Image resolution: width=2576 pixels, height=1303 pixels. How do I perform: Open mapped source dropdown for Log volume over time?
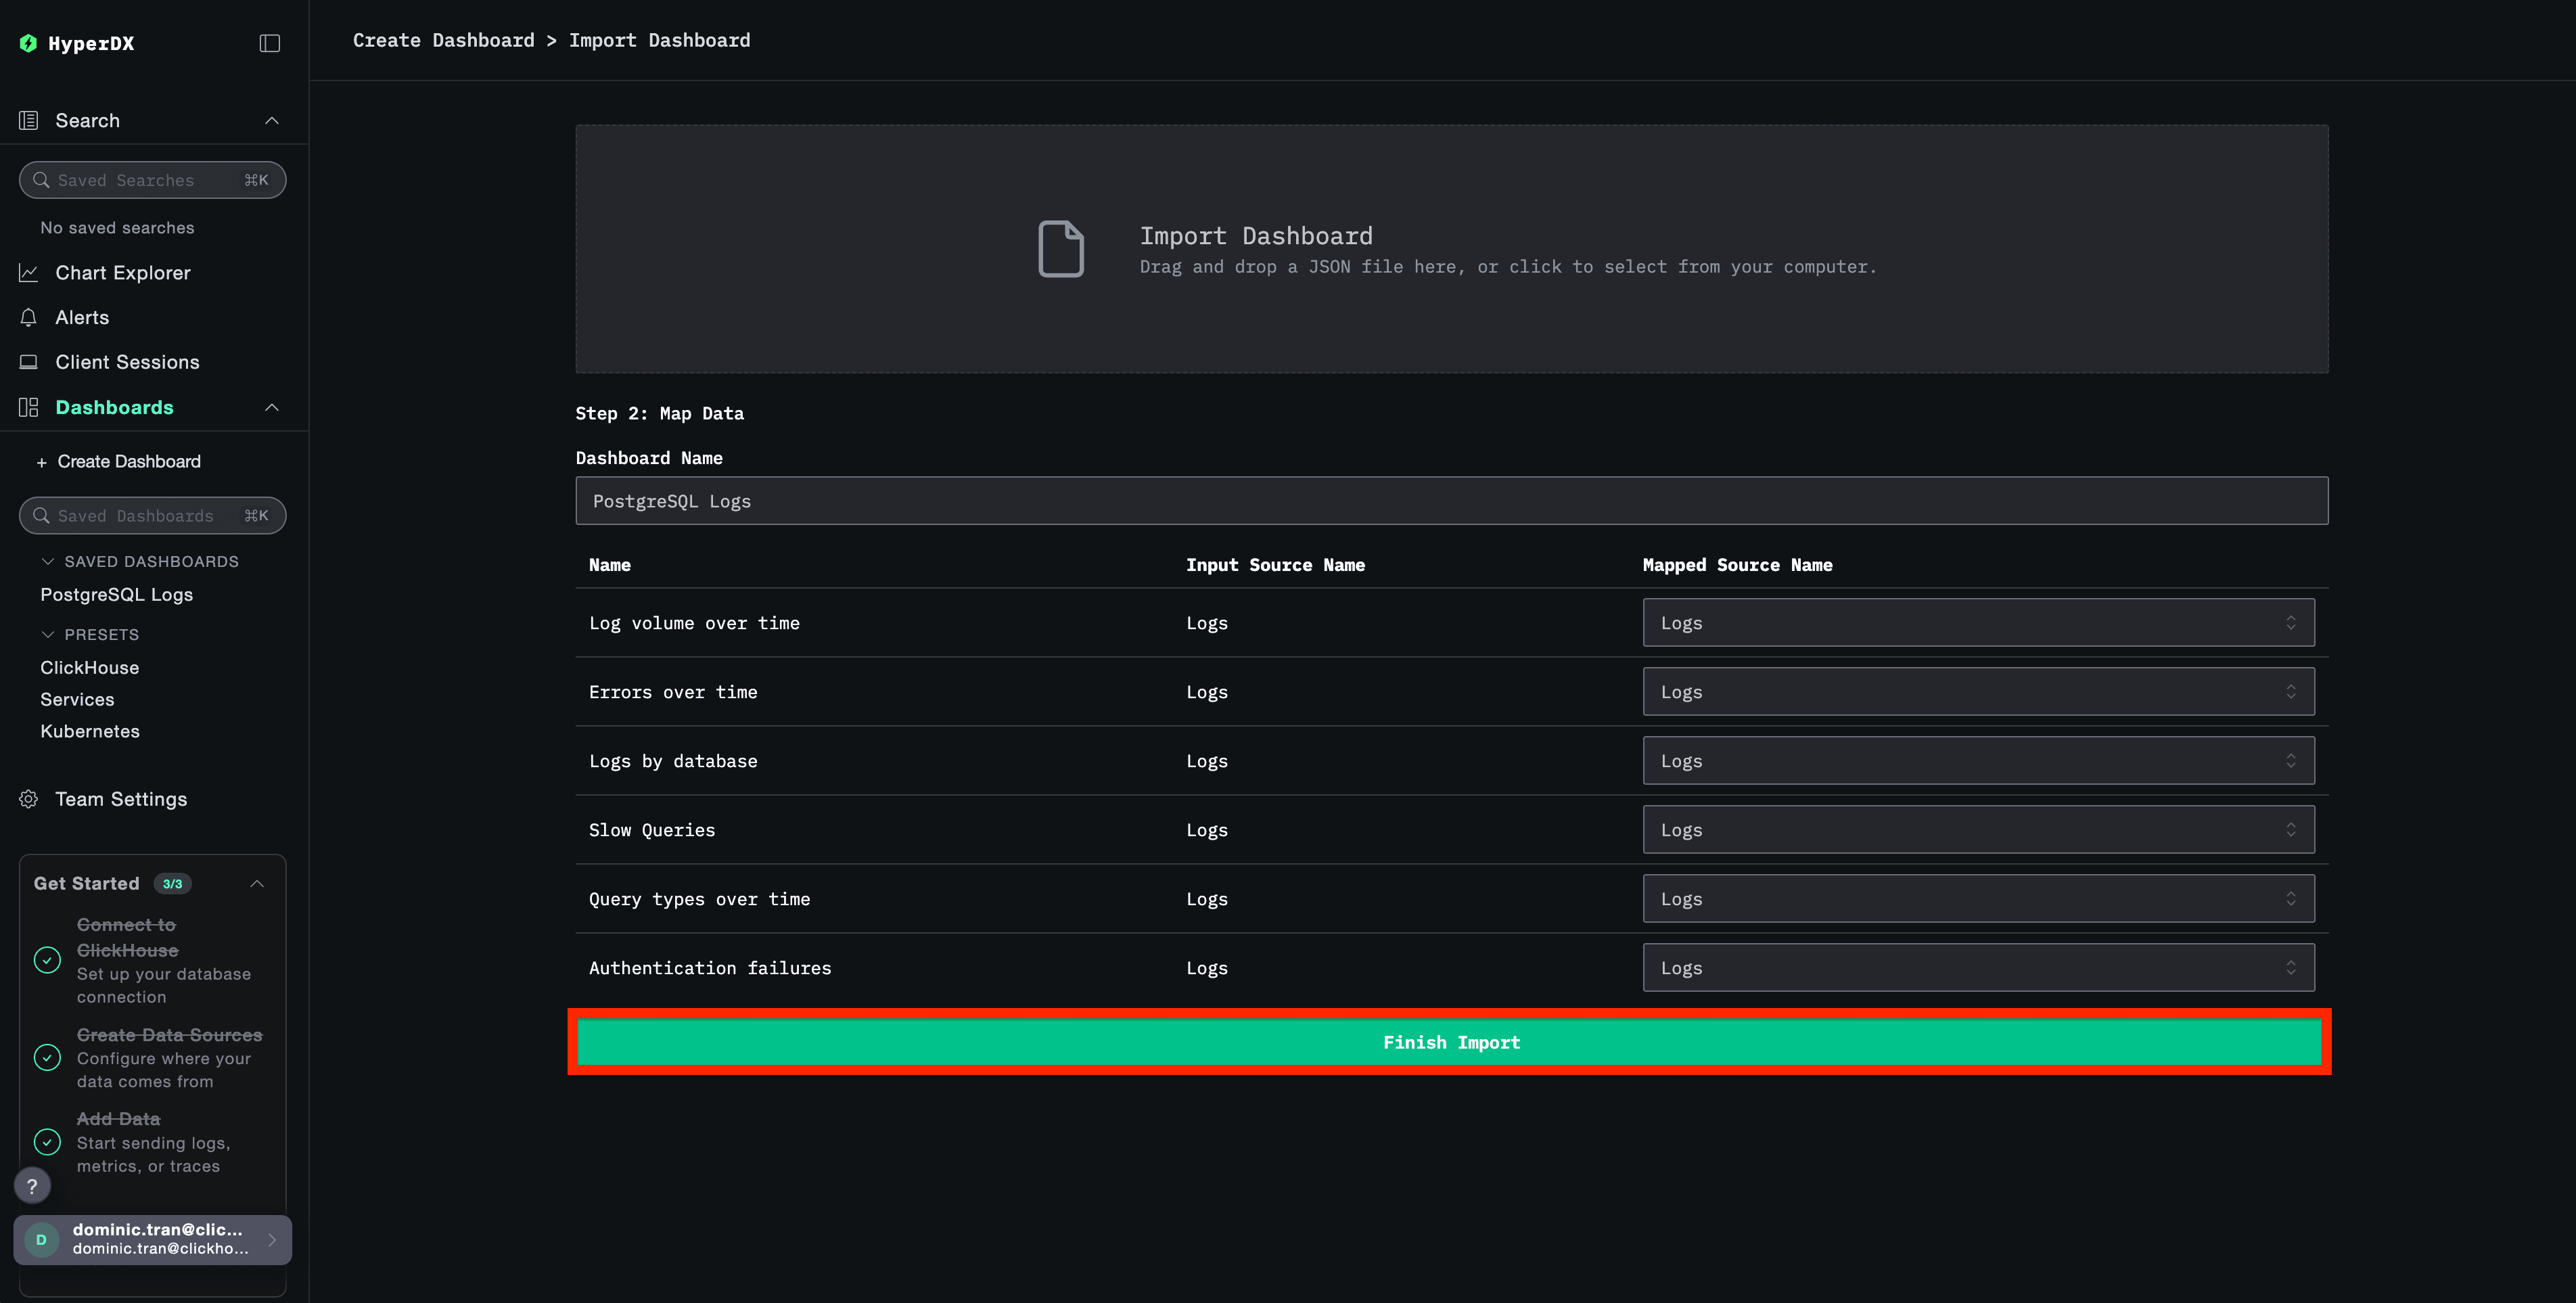[1978, 623]
